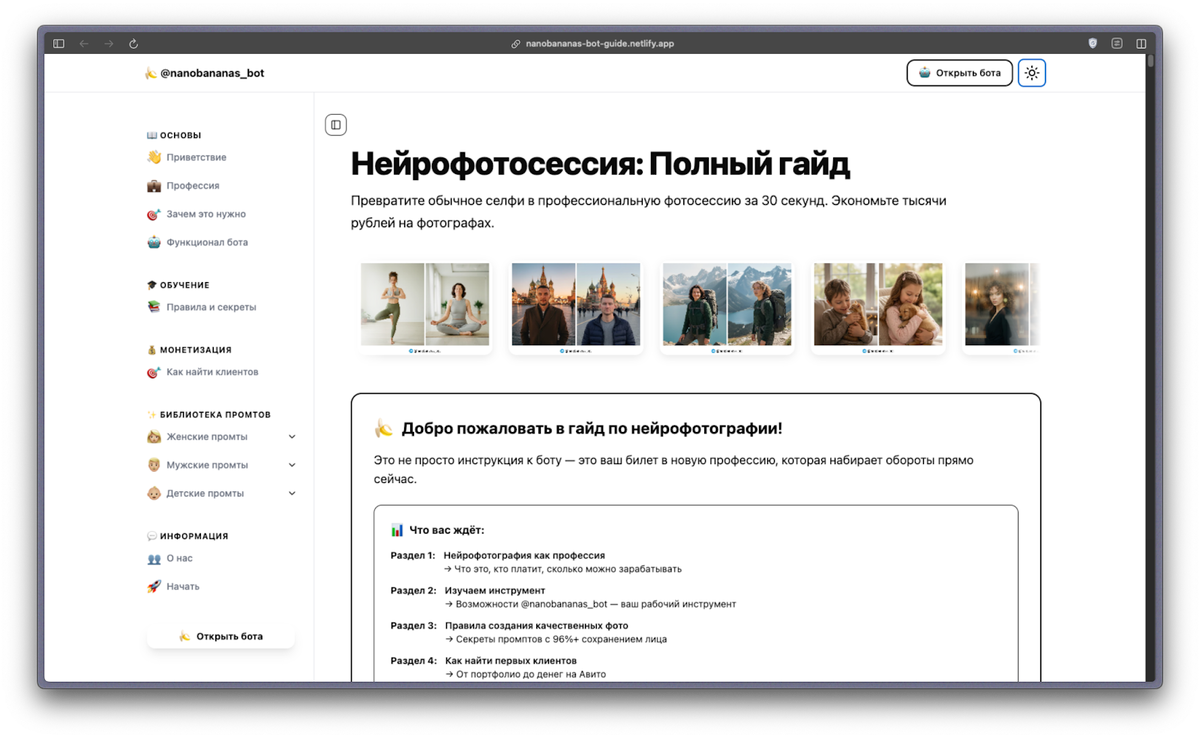Reload the page with the refresh icon
This screenshot has width=1200, height=738.
[x=133, y=44]
